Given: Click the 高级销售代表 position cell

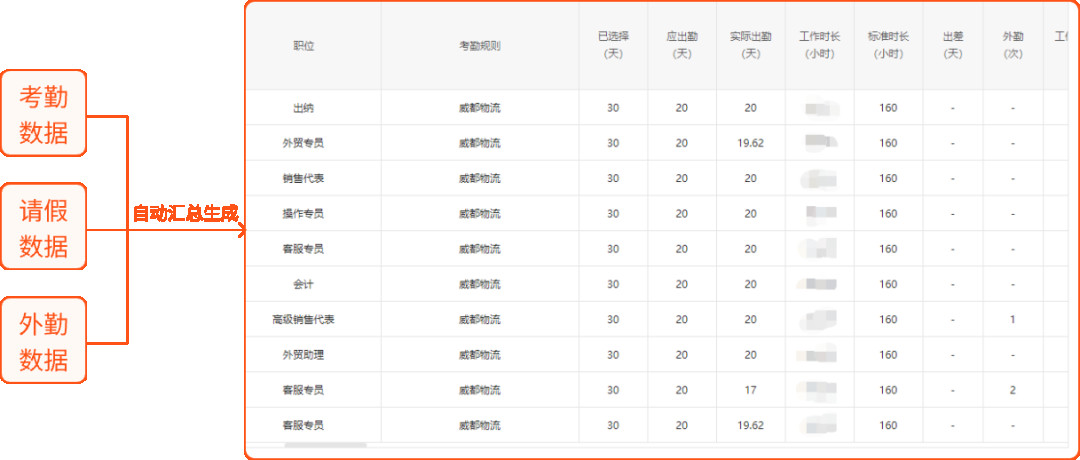Looking at the screenshot, I should point(304,320).
